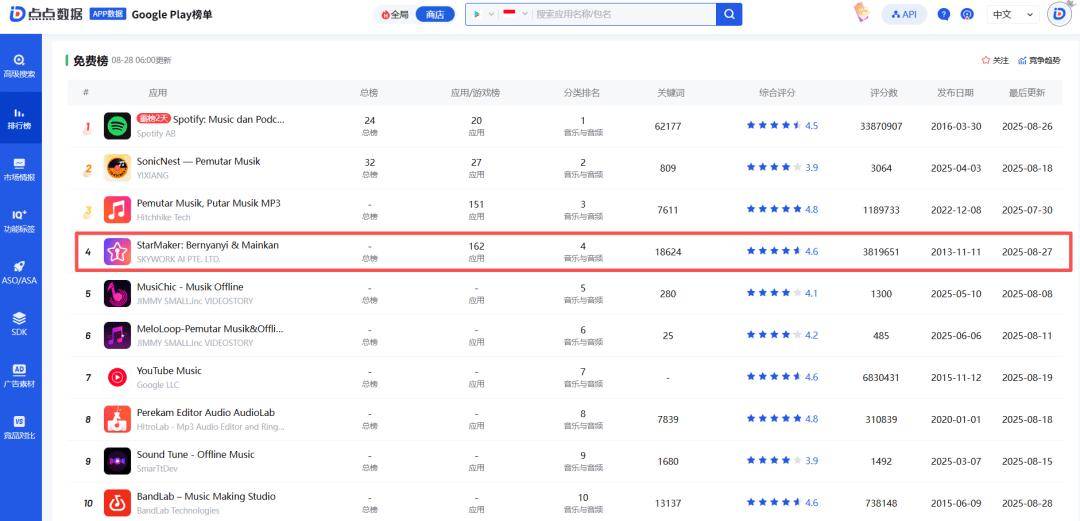Click the 点点数据 logo

point(47,14)
